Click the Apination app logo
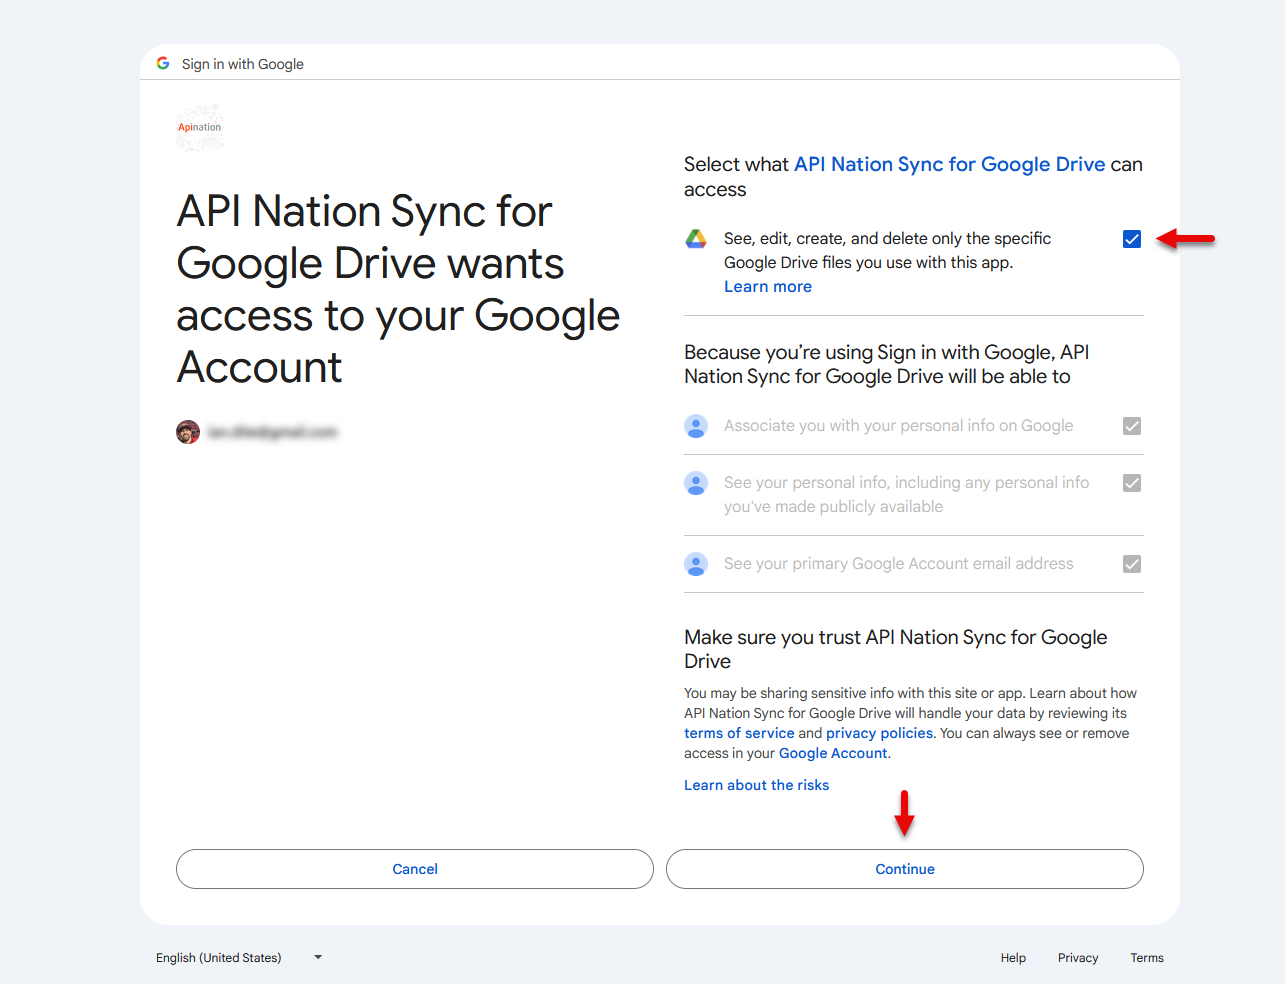Viewport: 1285px width, 984px height. (200, 128)
